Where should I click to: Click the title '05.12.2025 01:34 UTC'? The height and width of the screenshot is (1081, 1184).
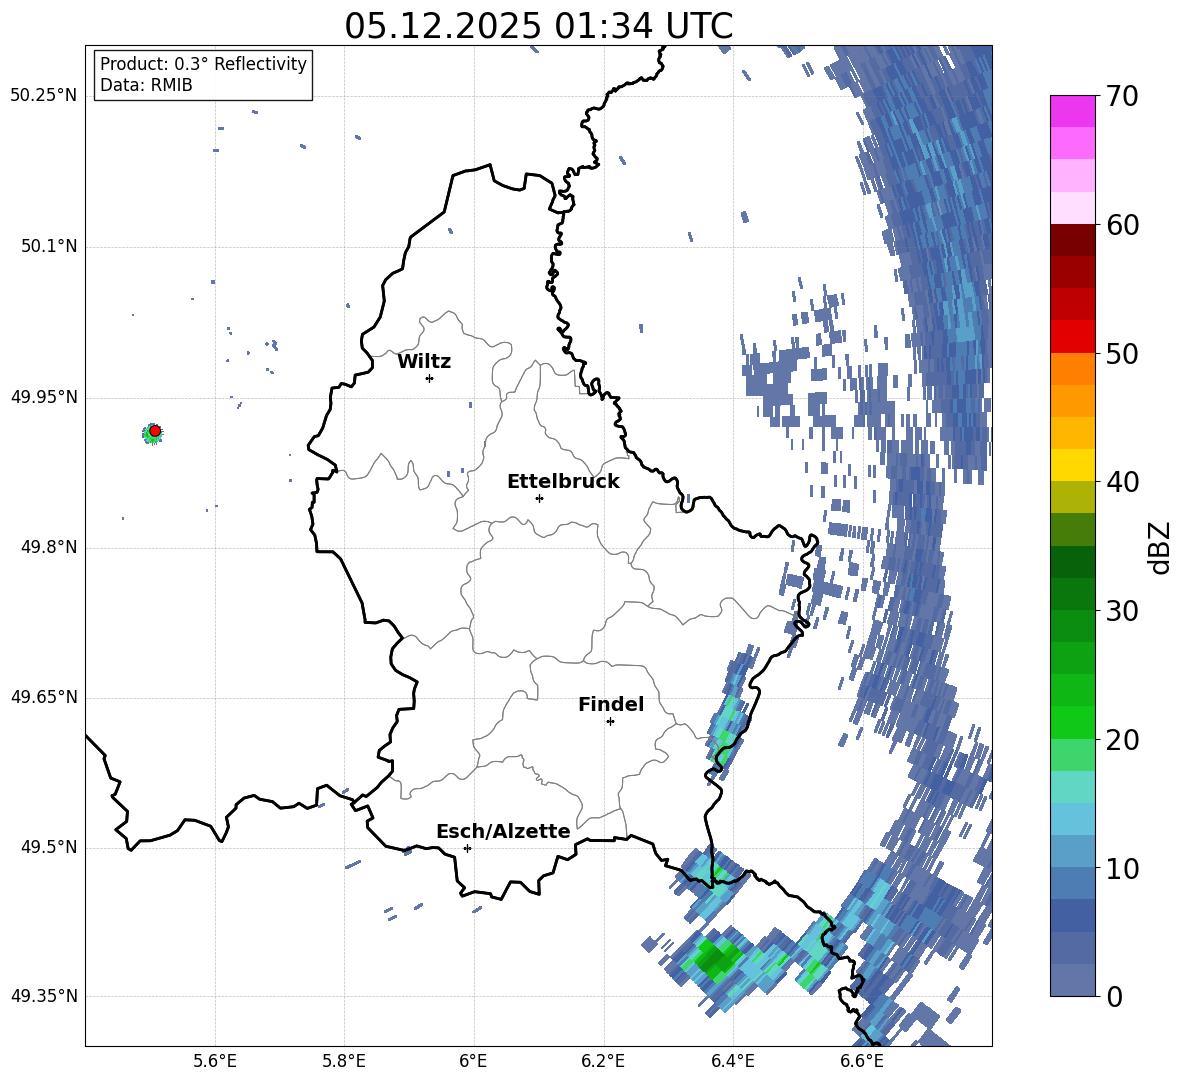(538, 26)
